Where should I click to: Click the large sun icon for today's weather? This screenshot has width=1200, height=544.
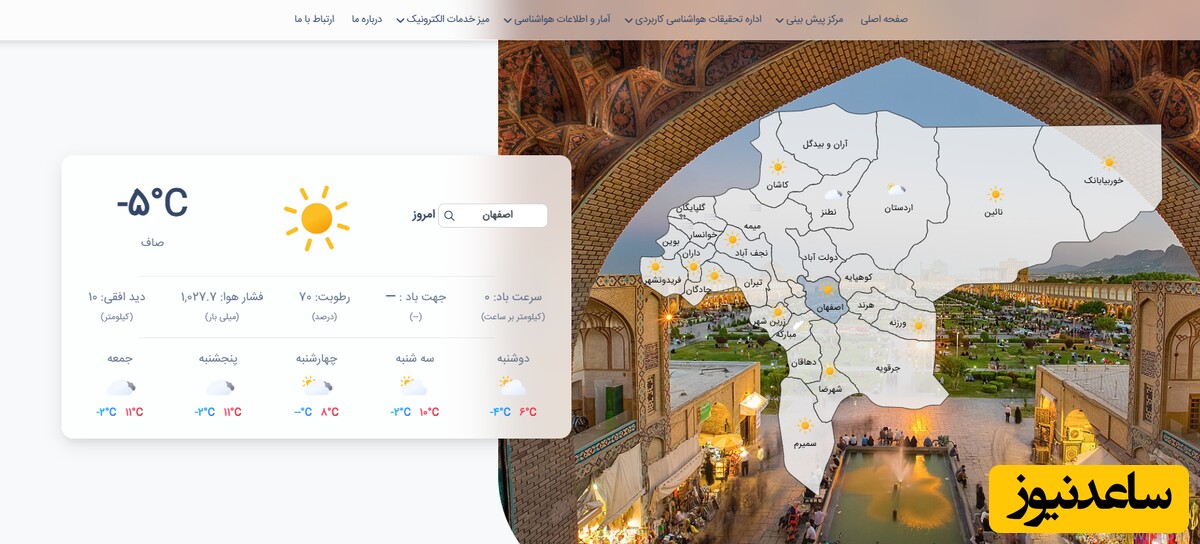[x=316, y=218]
